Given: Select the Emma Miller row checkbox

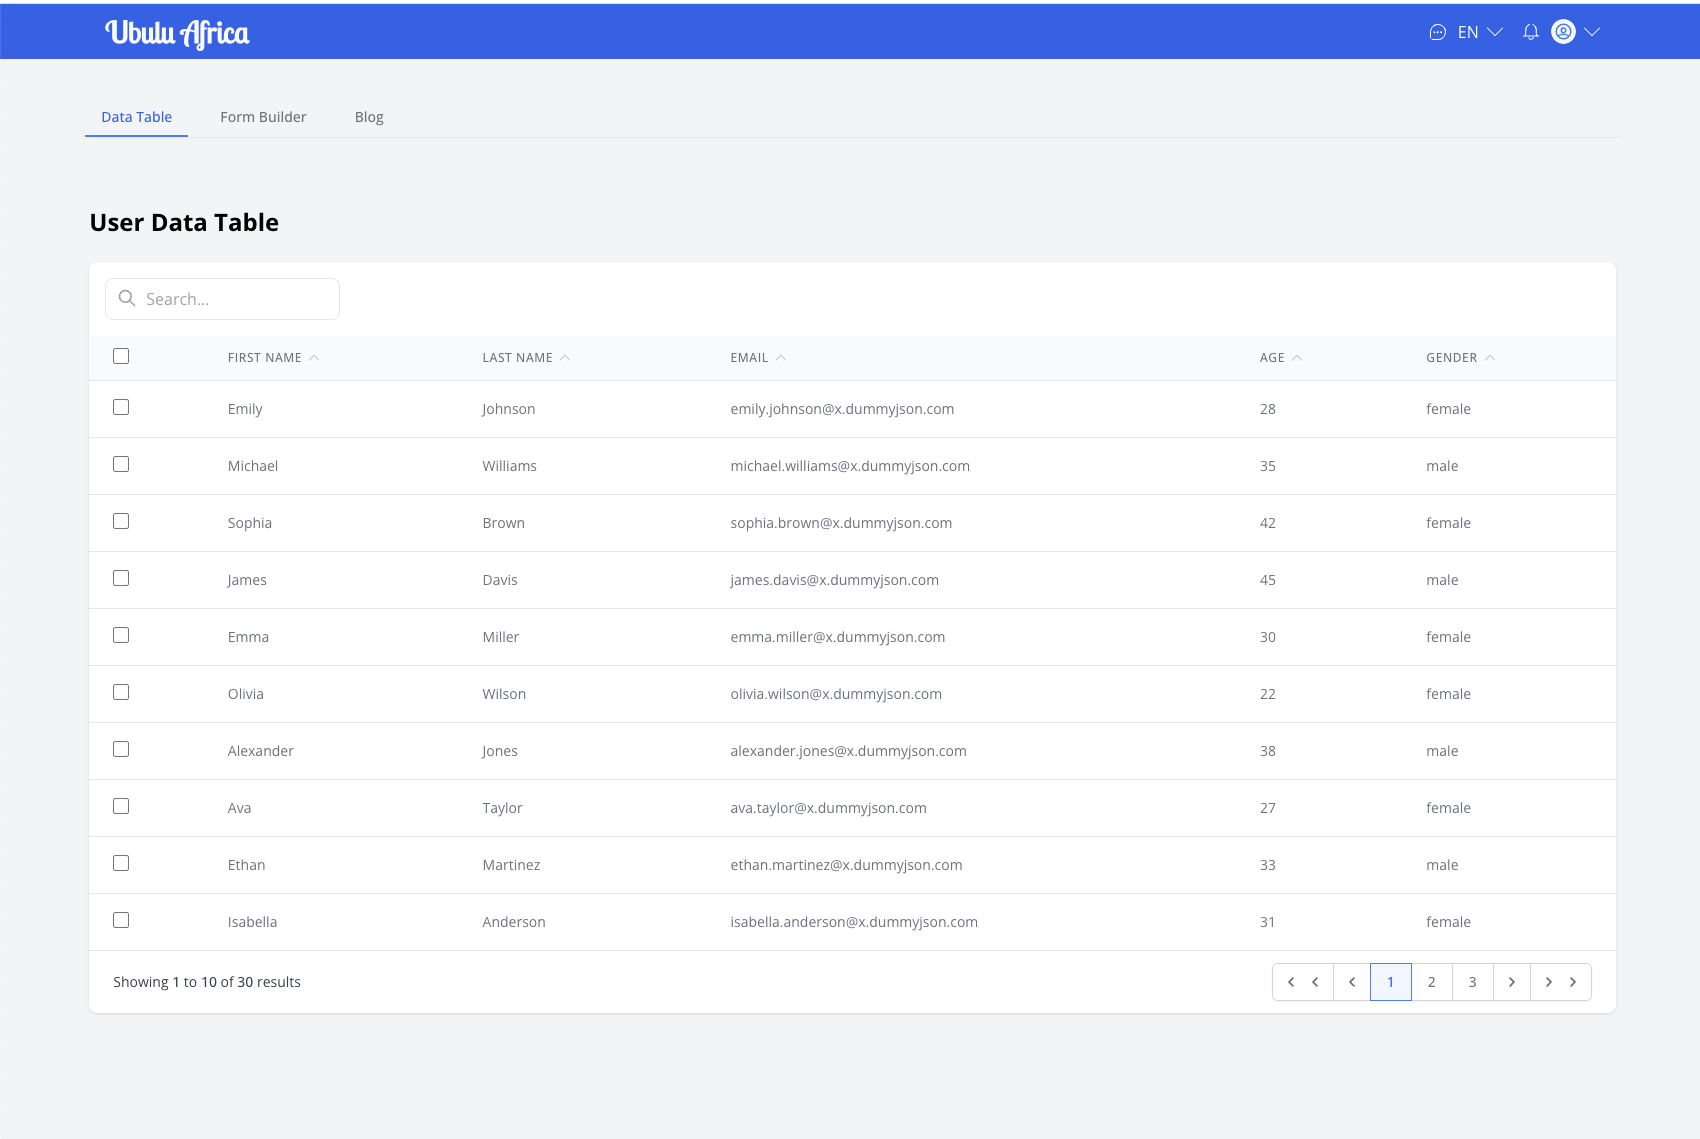Looking at the screenshot, I should pyautogui.click(x=121, y=635).
